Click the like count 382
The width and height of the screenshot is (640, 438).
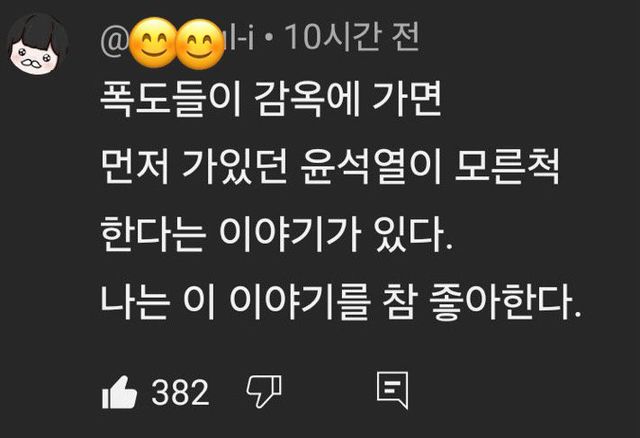coord(180,392)
